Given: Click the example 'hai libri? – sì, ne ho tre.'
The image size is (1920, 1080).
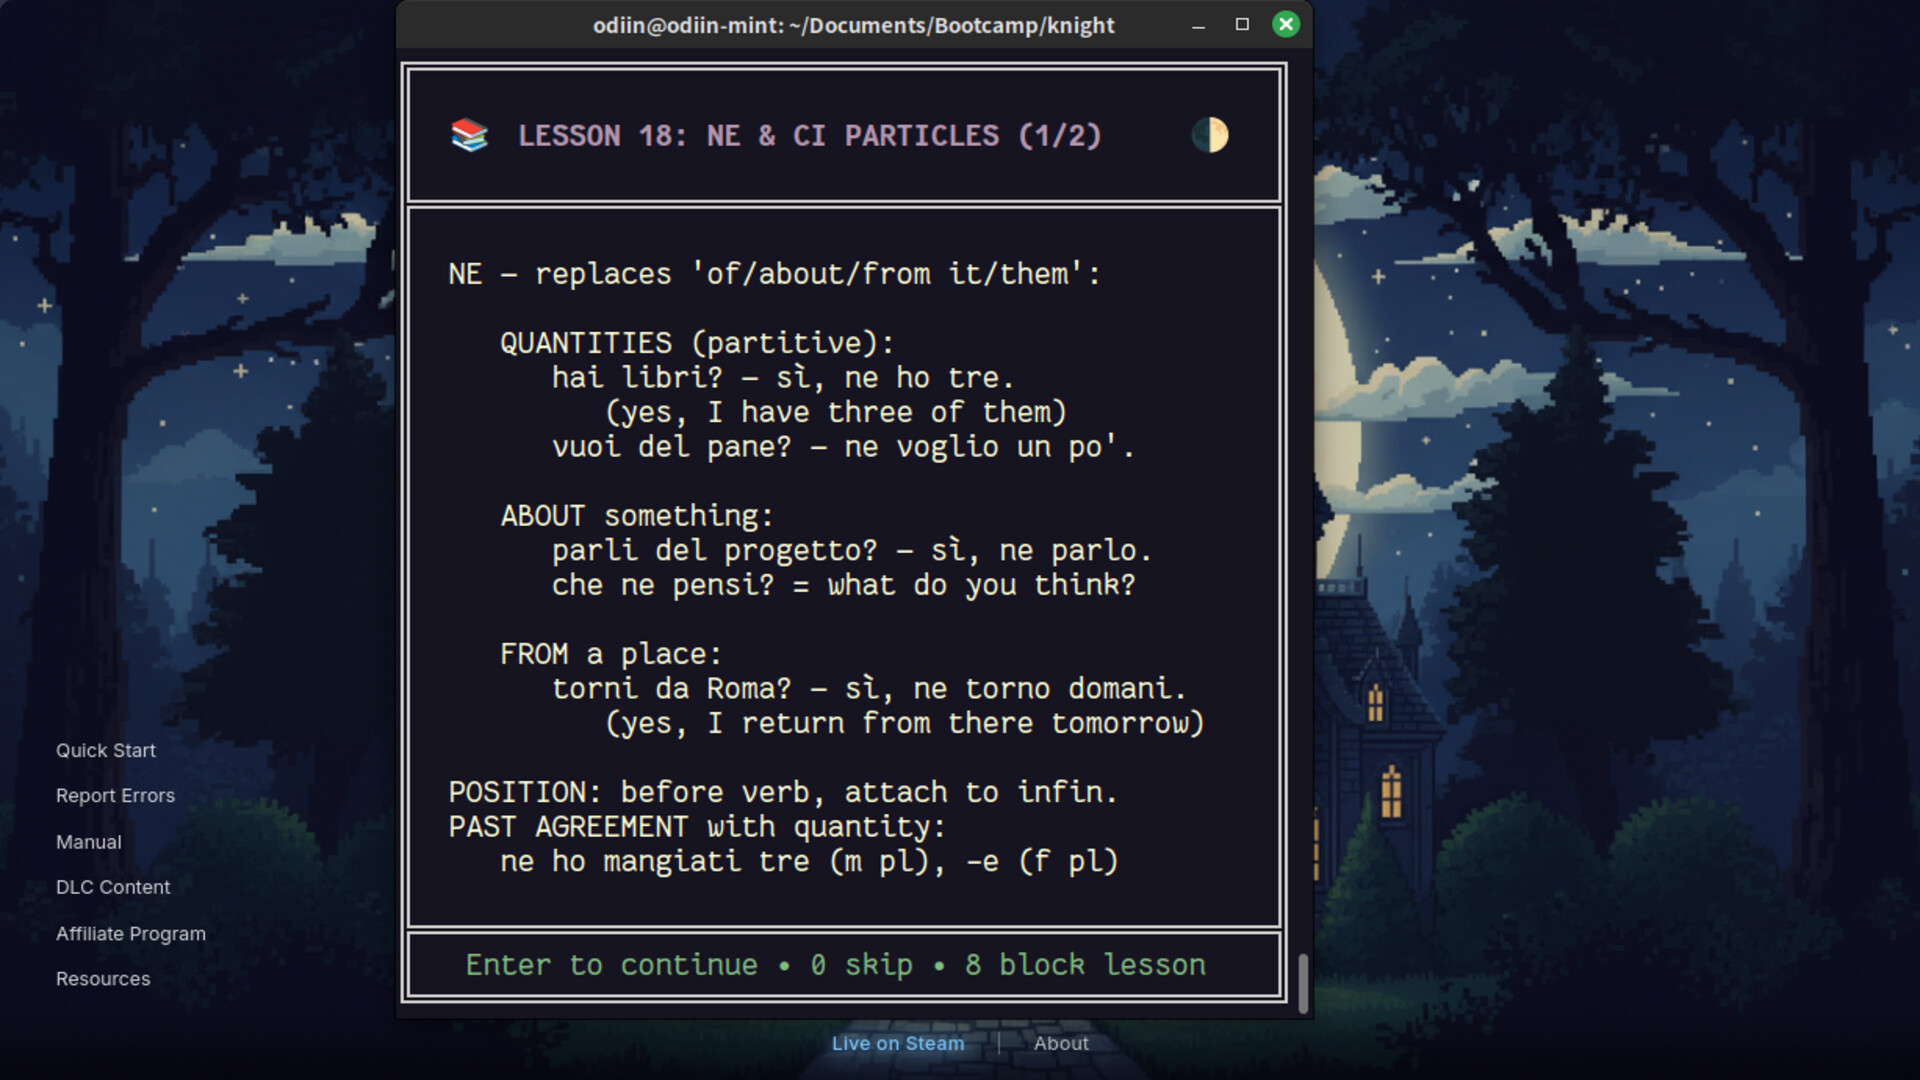Looking at the screenshot, I should pyautogui.click(x=783, y=378).
